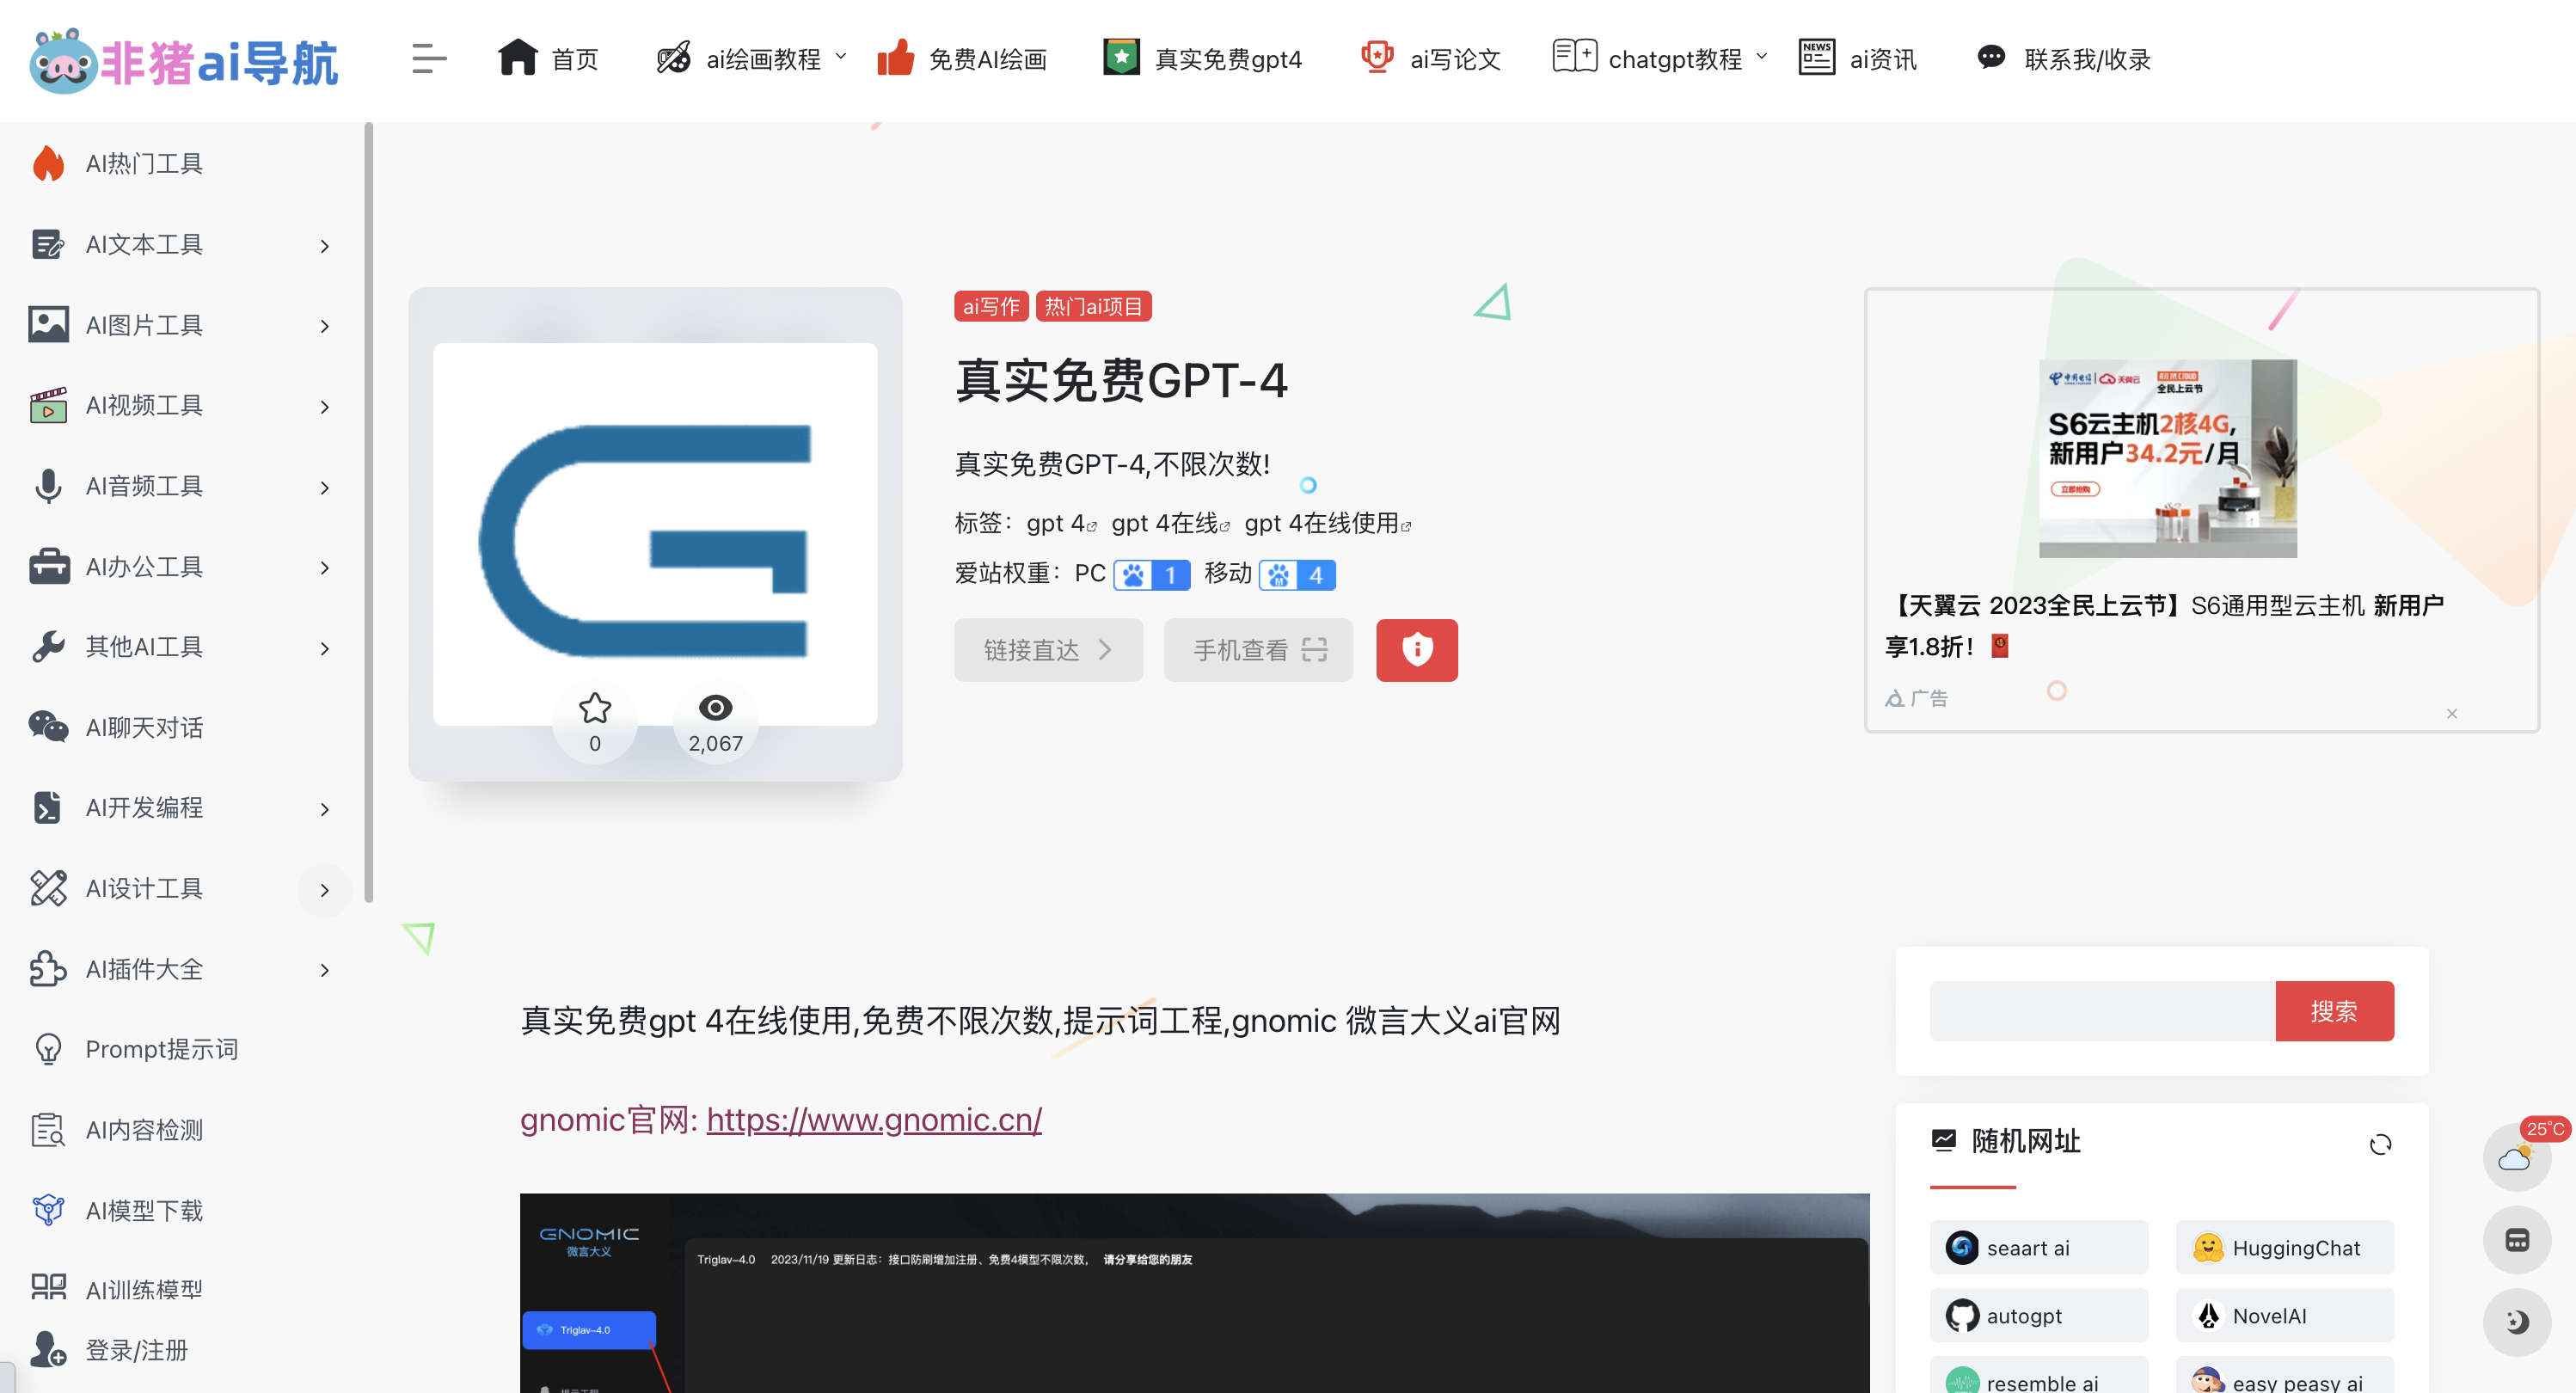Select the AI开发编程 code file icon
This screenshot has width=2576, height=1393.
click(x=47, y=808)
